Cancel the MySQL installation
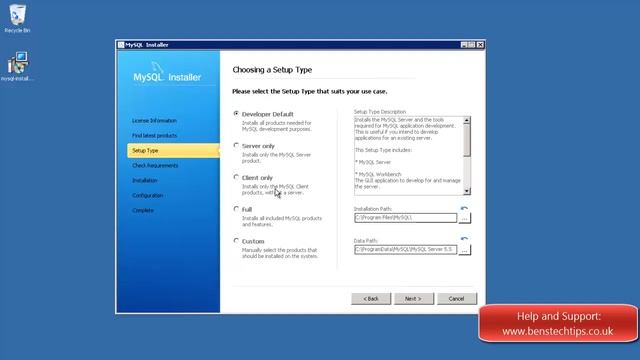Viewport: 640px width, 360px height. point(456,299)
